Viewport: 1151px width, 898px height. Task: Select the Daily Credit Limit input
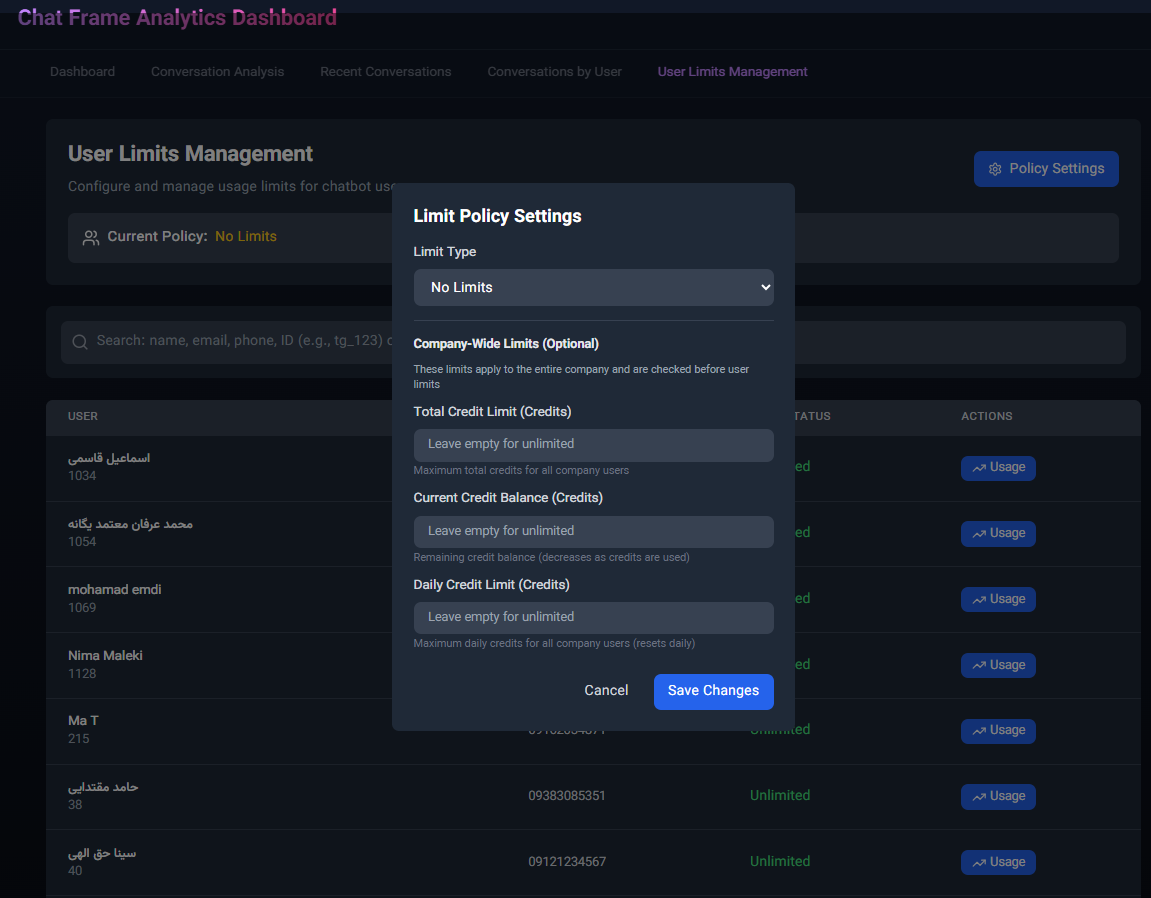(x=593, y=617)
